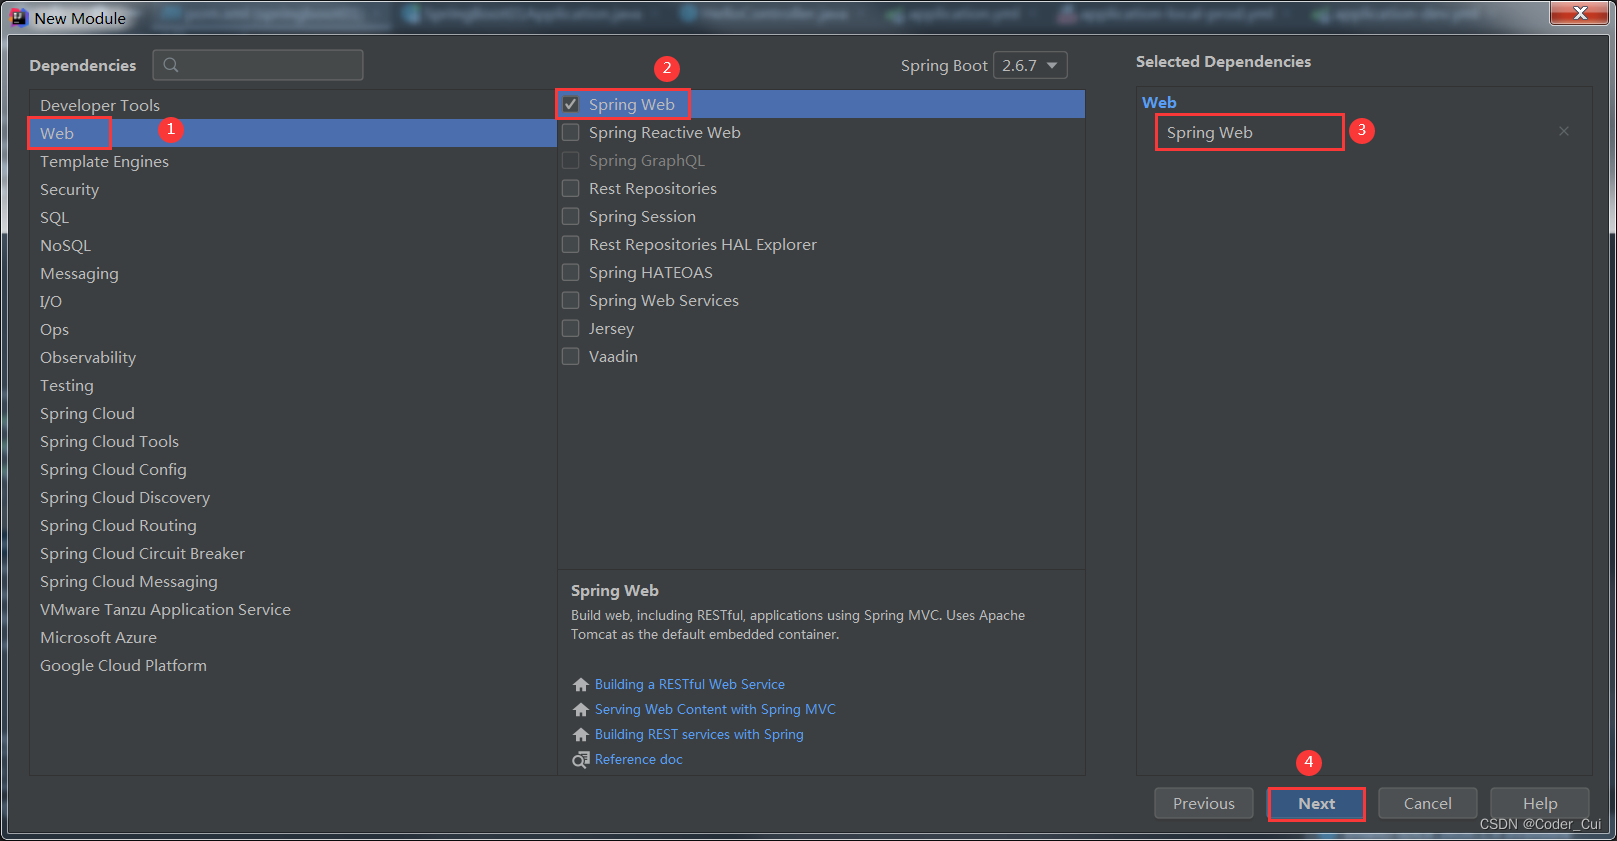The height and width of the screenshot is (841, 1617).
Task: Remove Spring Web via its X icon
Action: 1564,131
